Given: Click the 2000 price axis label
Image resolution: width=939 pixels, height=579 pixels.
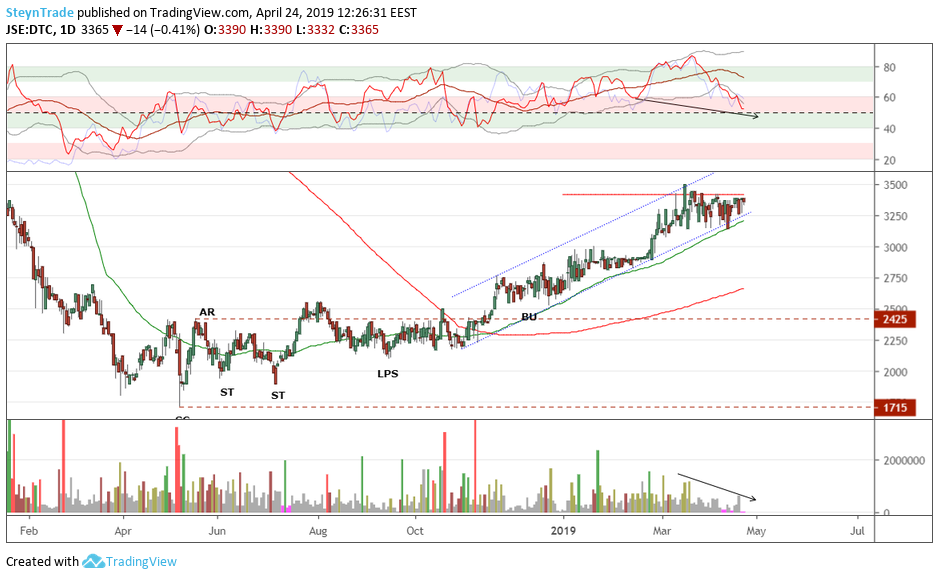Looking at the screenshot, I should click(895, 372).
